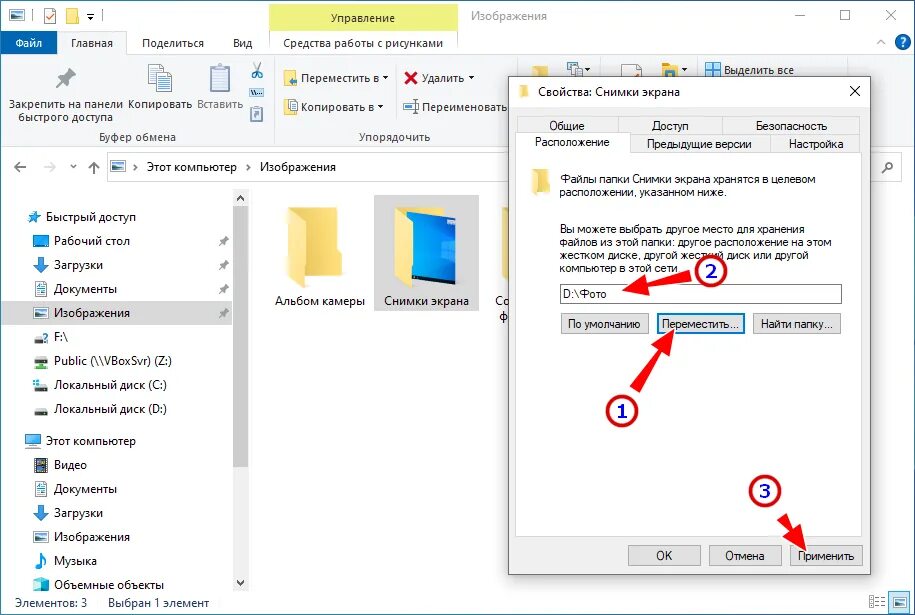Viewport: 915px width, 615px height.
Task: Click the search magnifier icon
Action: click(887, 167)
